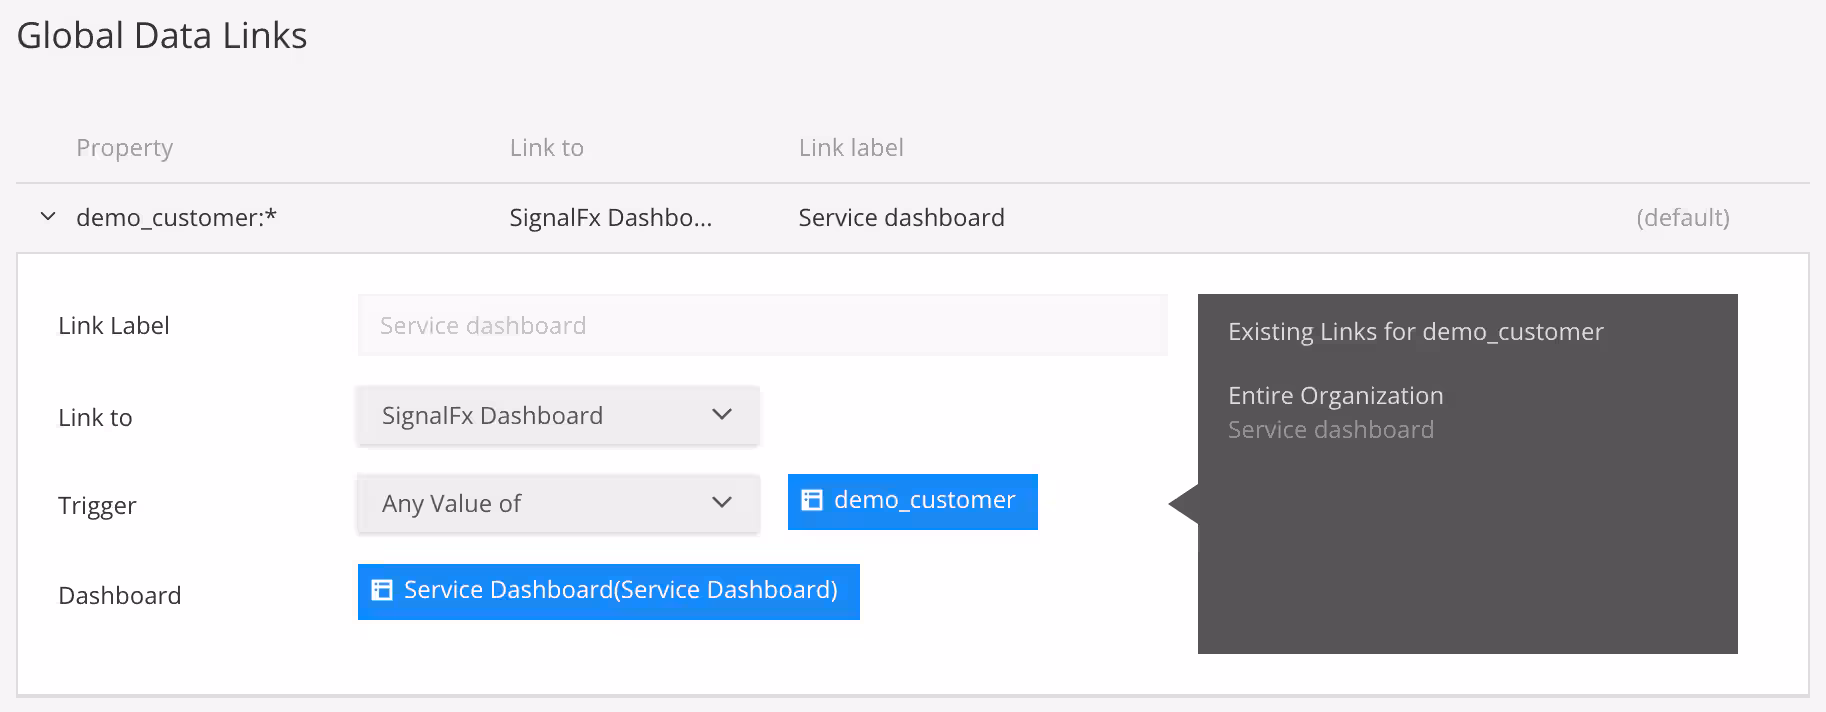Focus the Link Label input field
The image size is (1826, 712).
pos(762,326)
